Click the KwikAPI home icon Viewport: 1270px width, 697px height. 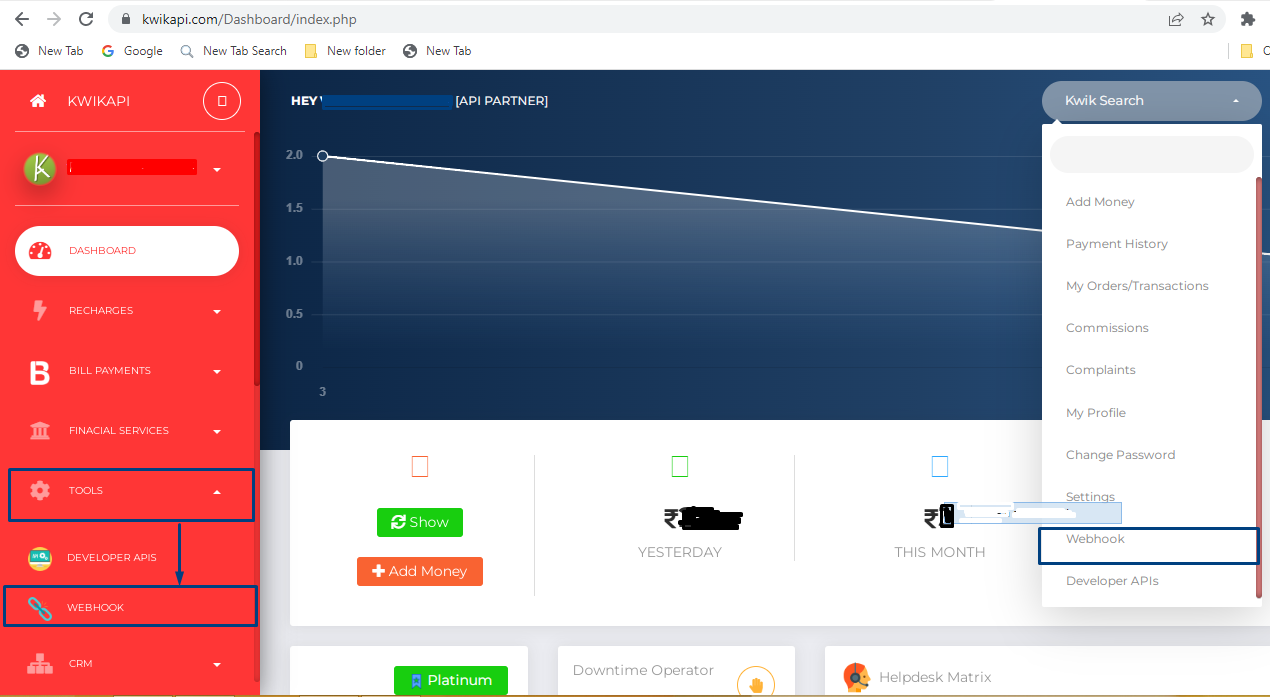38,101
